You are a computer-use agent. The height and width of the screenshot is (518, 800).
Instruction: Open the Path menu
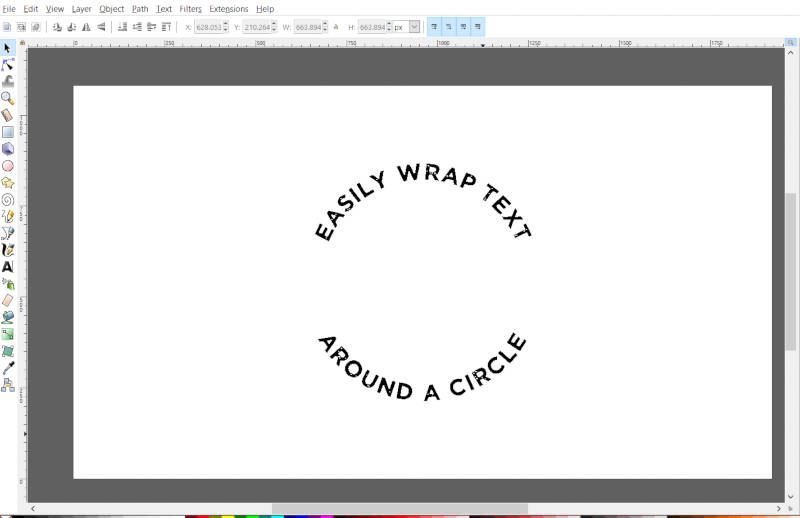[x=140, y=9]
